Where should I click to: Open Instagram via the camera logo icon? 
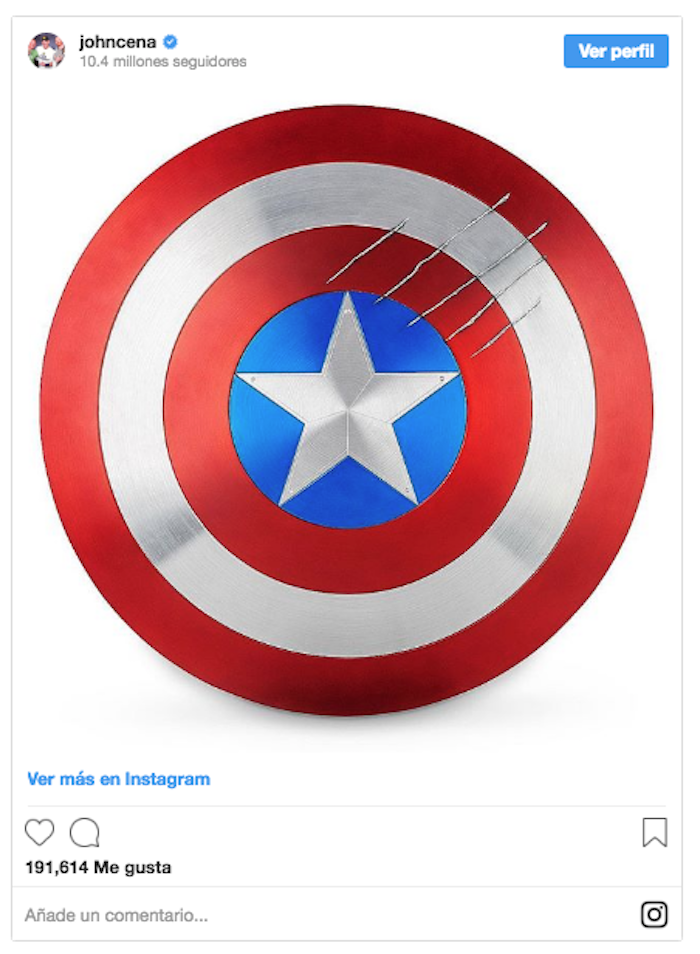(654, 914)
